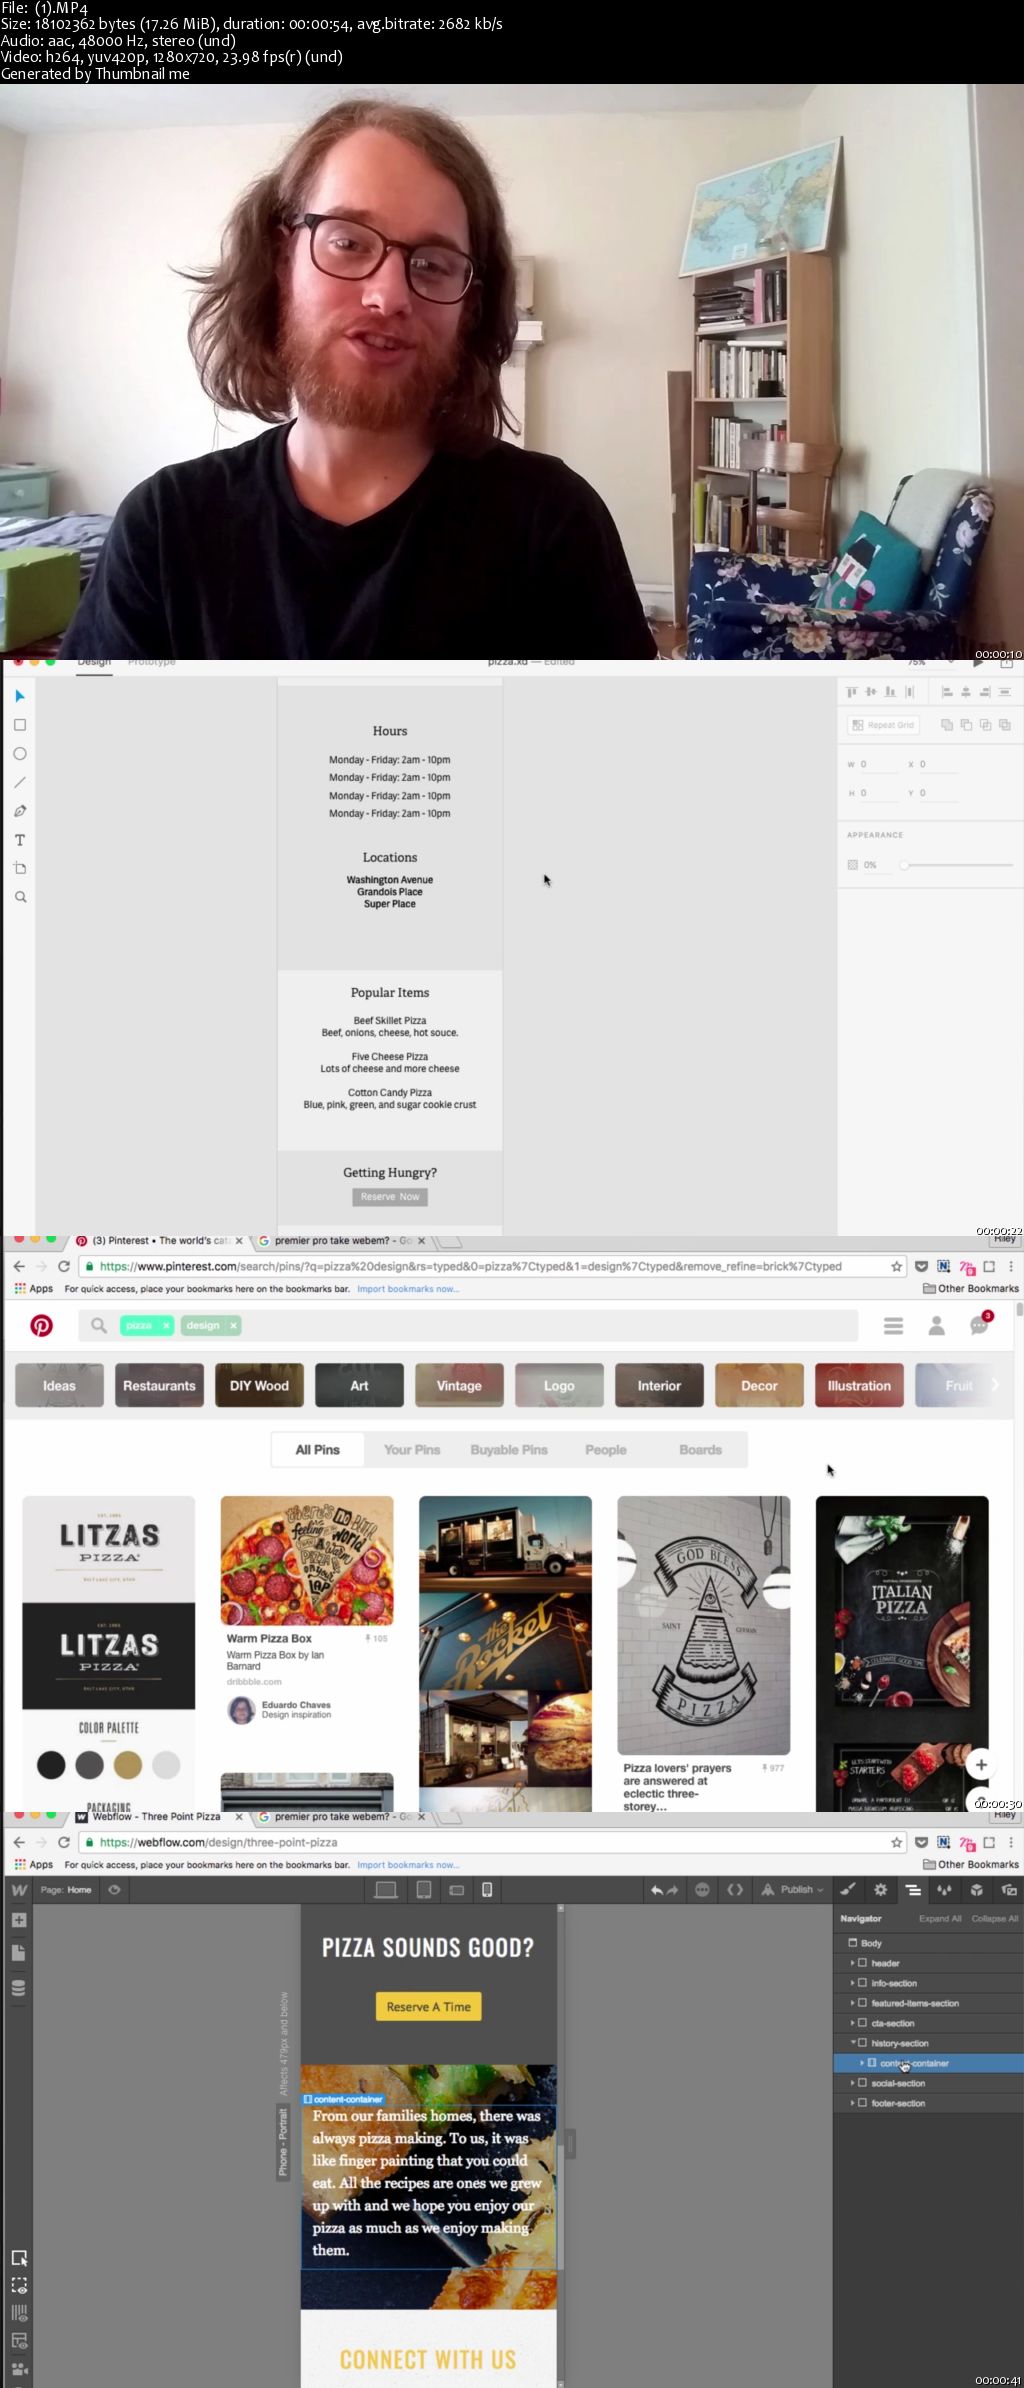Viewport: 1024px width, 2388px height.
Task: Click the Pinterest search magnifier icon
Action: pyautogui.click(x=98, y=1326)
